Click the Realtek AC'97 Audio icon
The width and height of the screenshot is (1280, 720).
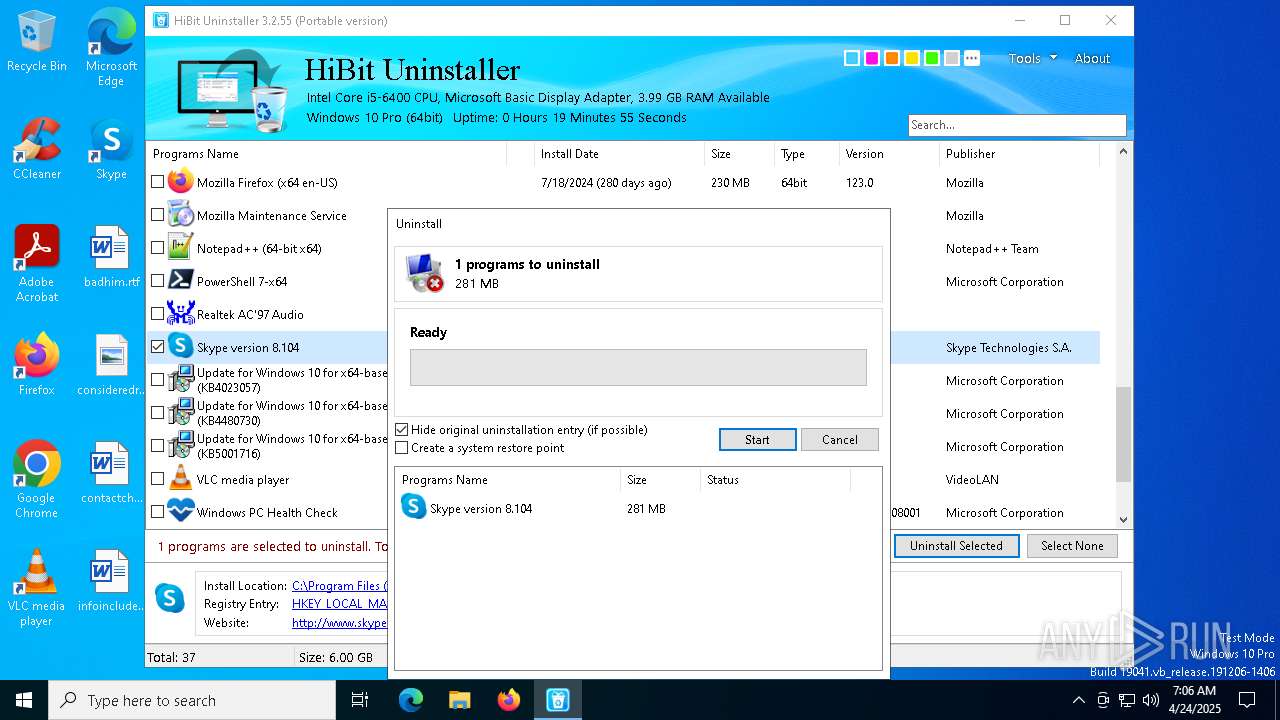coord(180,314)
